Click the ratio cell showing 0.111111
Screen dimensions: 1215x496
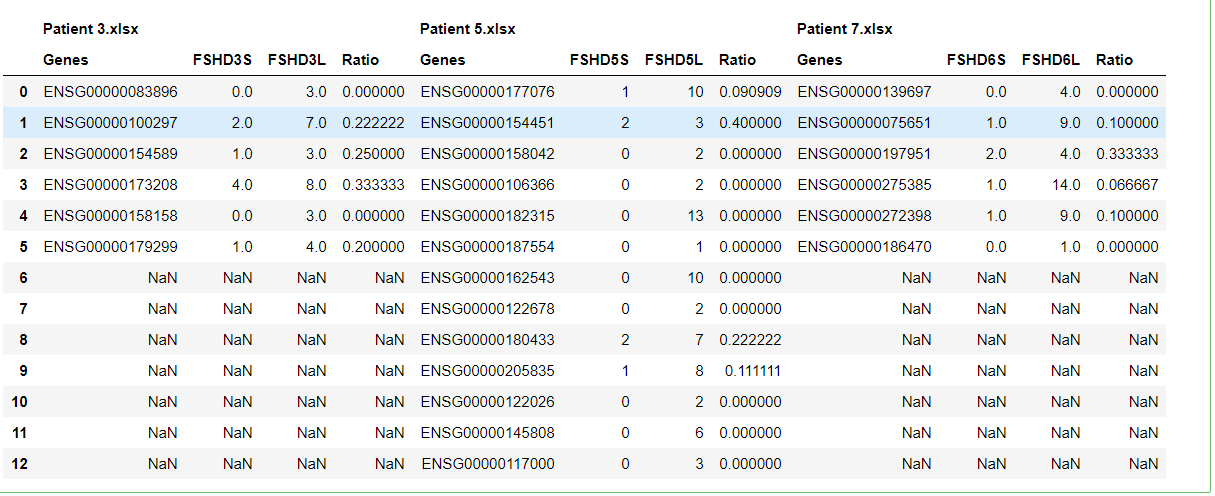pyautogui.click(x=753, y=371)
